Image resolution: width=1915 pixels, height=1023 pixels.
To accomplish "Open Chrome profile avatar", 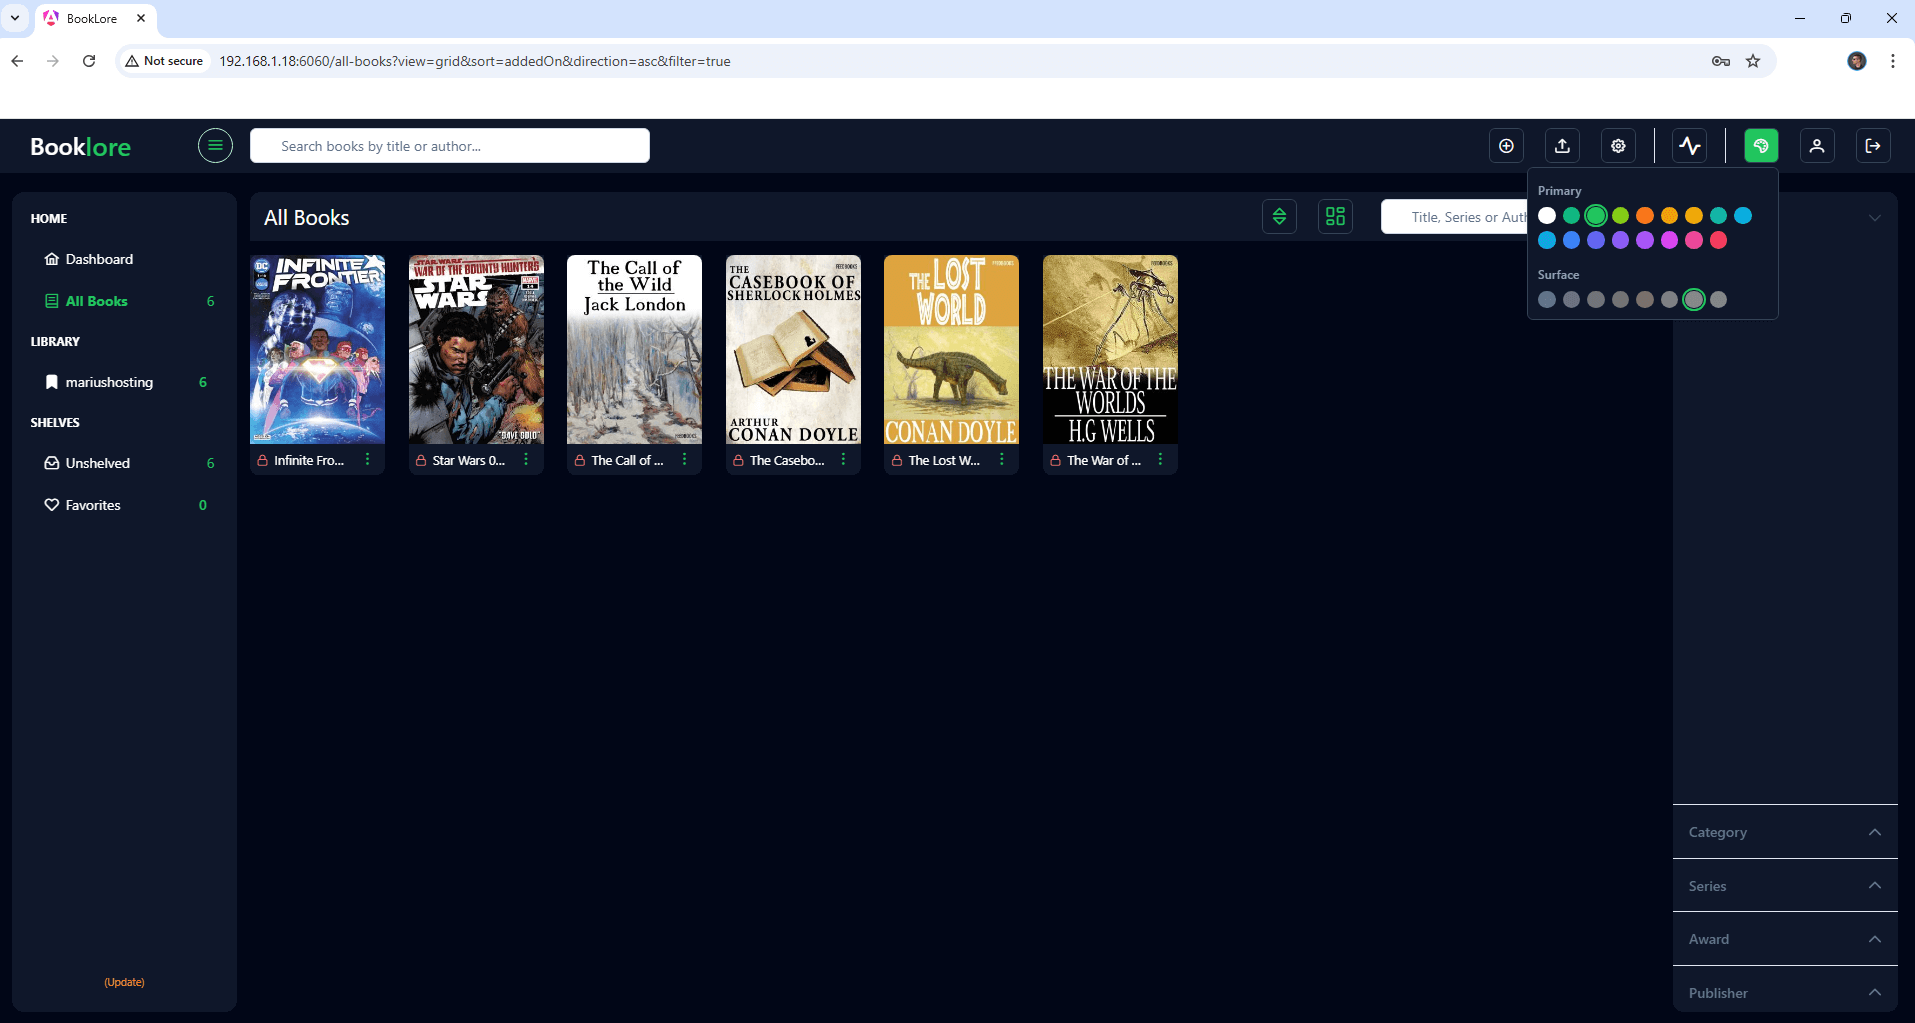I will 1857,61.
